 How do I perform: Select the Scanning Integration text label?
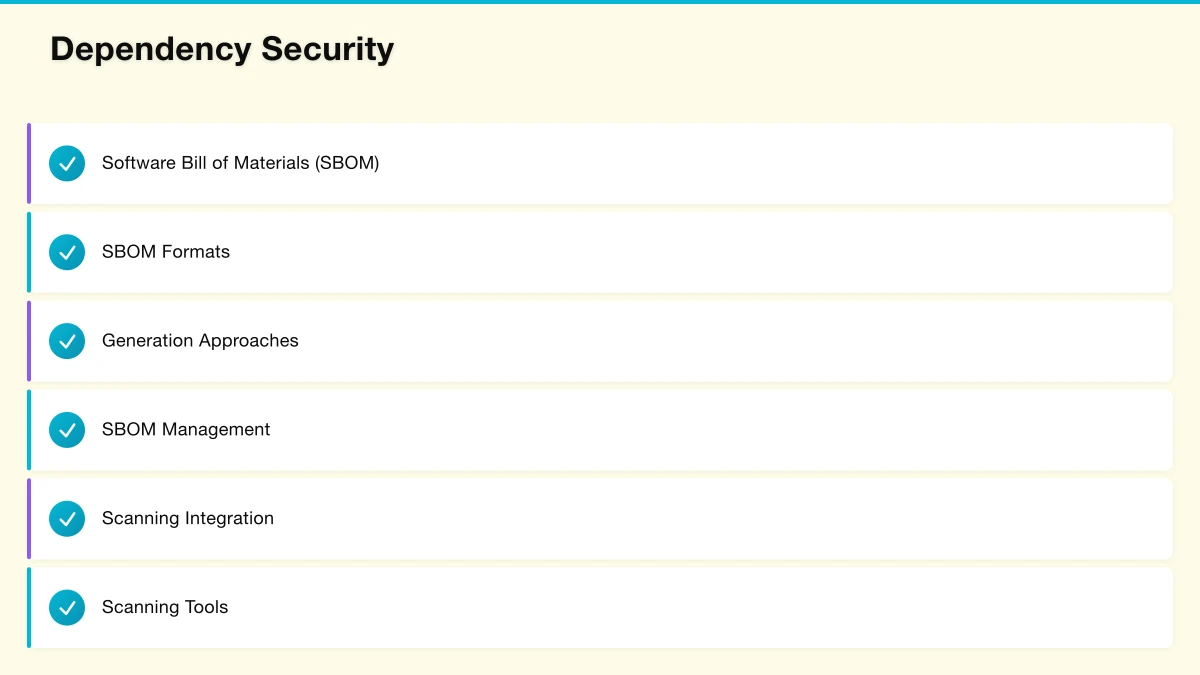(x=188, y=519)
